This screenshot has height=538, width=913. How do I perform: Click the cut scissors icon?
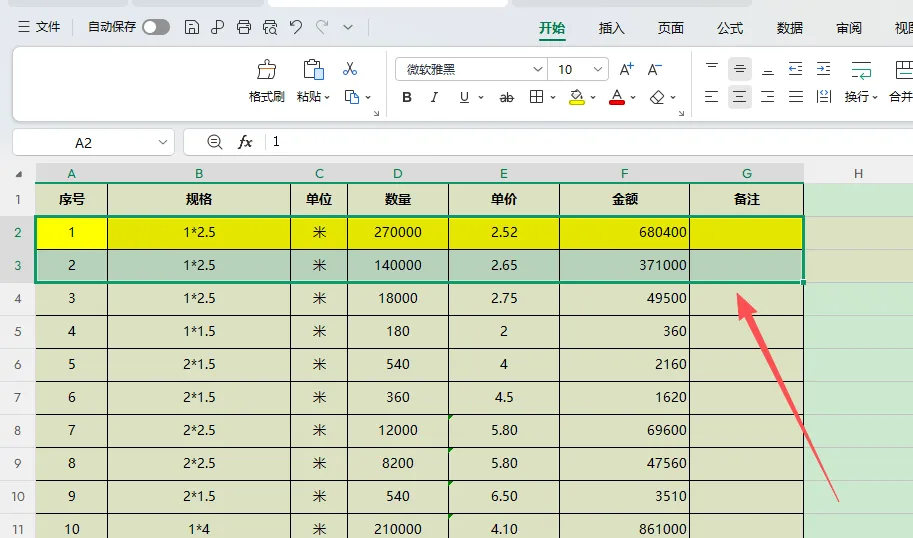pyautogui.click(x=350, y=69)
